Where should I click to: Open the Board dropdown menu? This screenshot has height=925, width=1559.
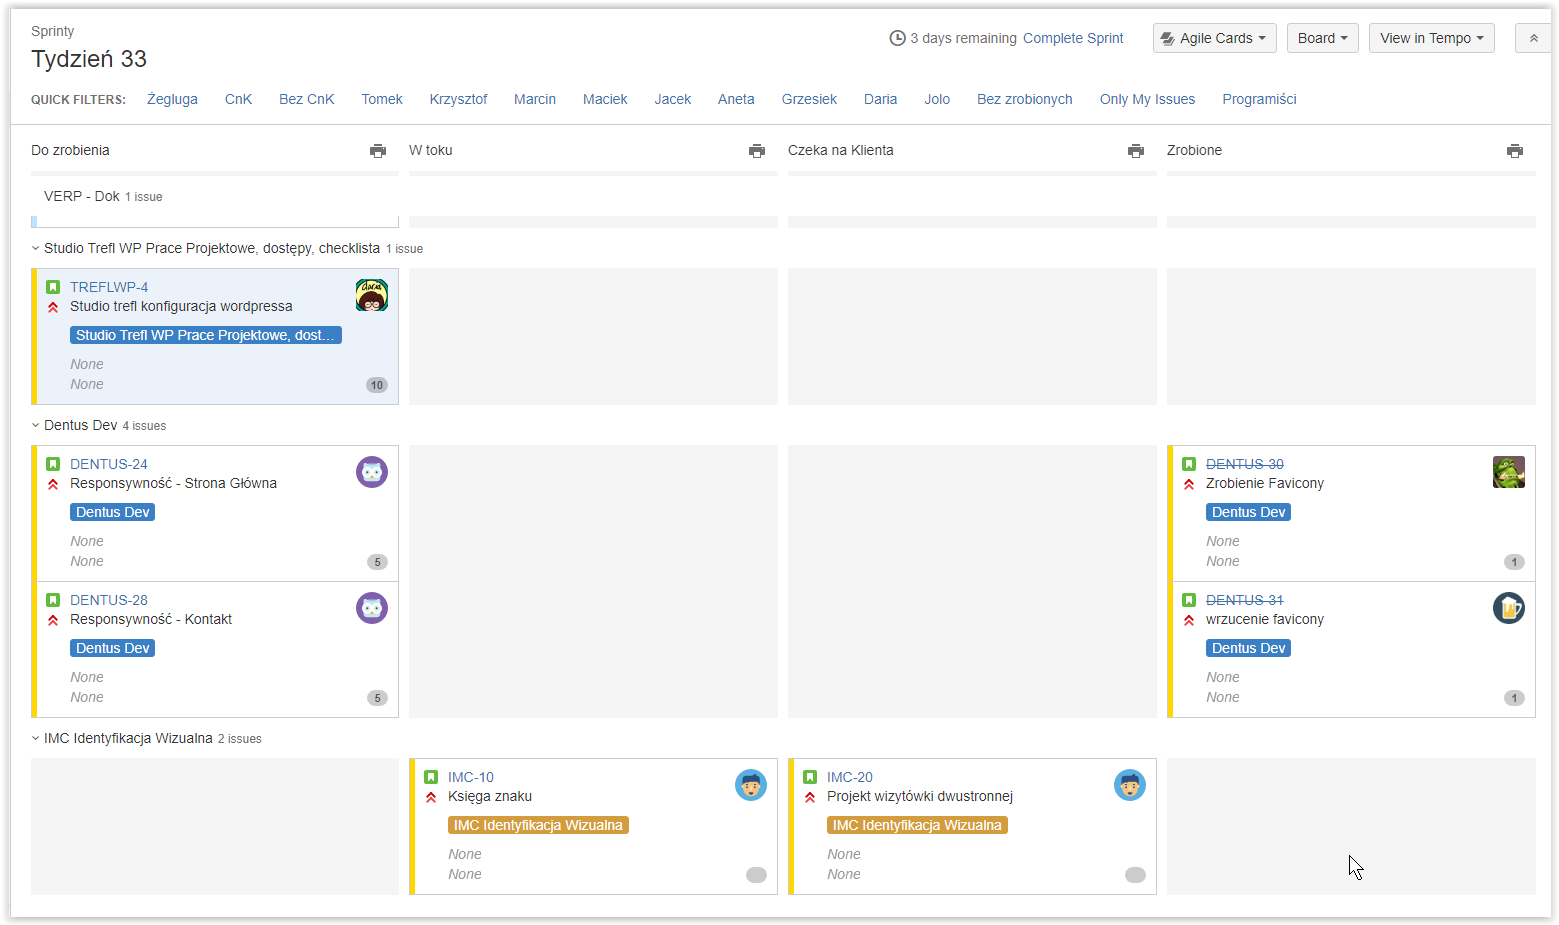coord(1323,38)
